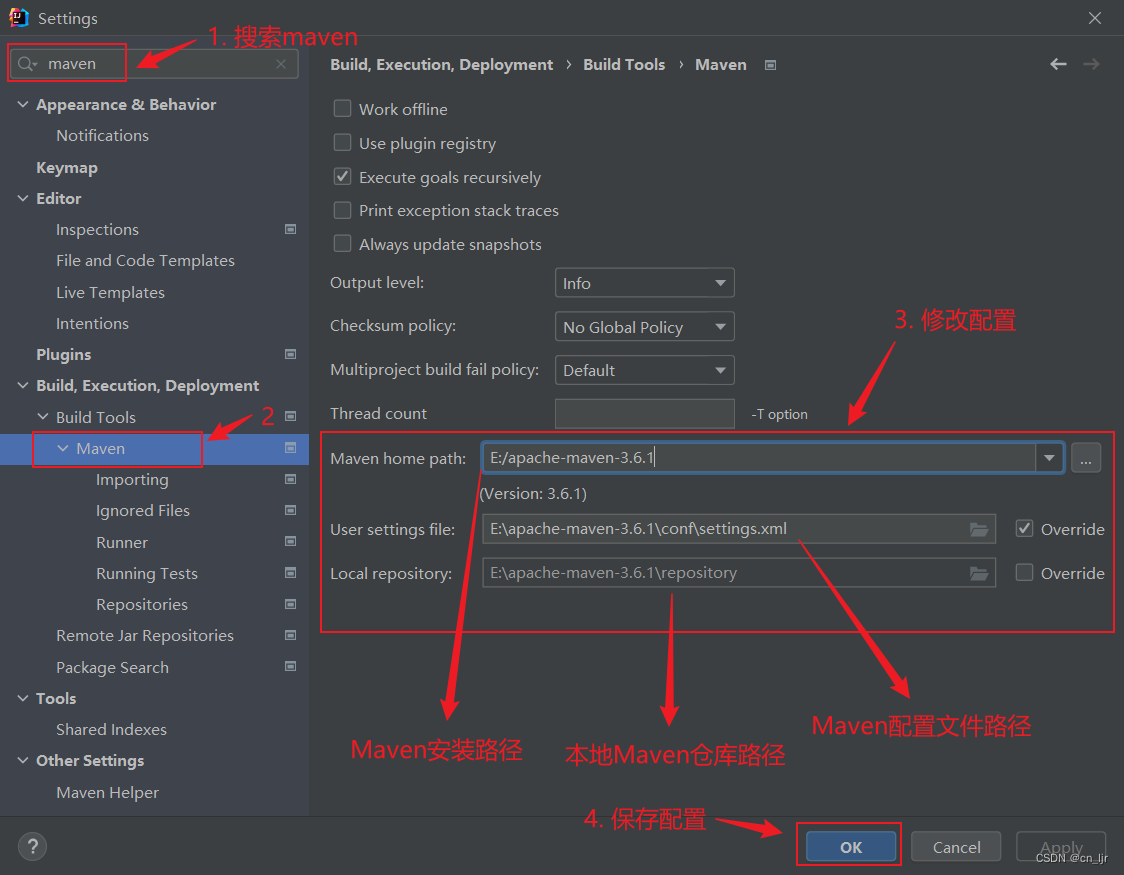Viewport: 1124px width, 875px height.
Task: Open Checksum policy dropdown
Action: tap(644, 327)
